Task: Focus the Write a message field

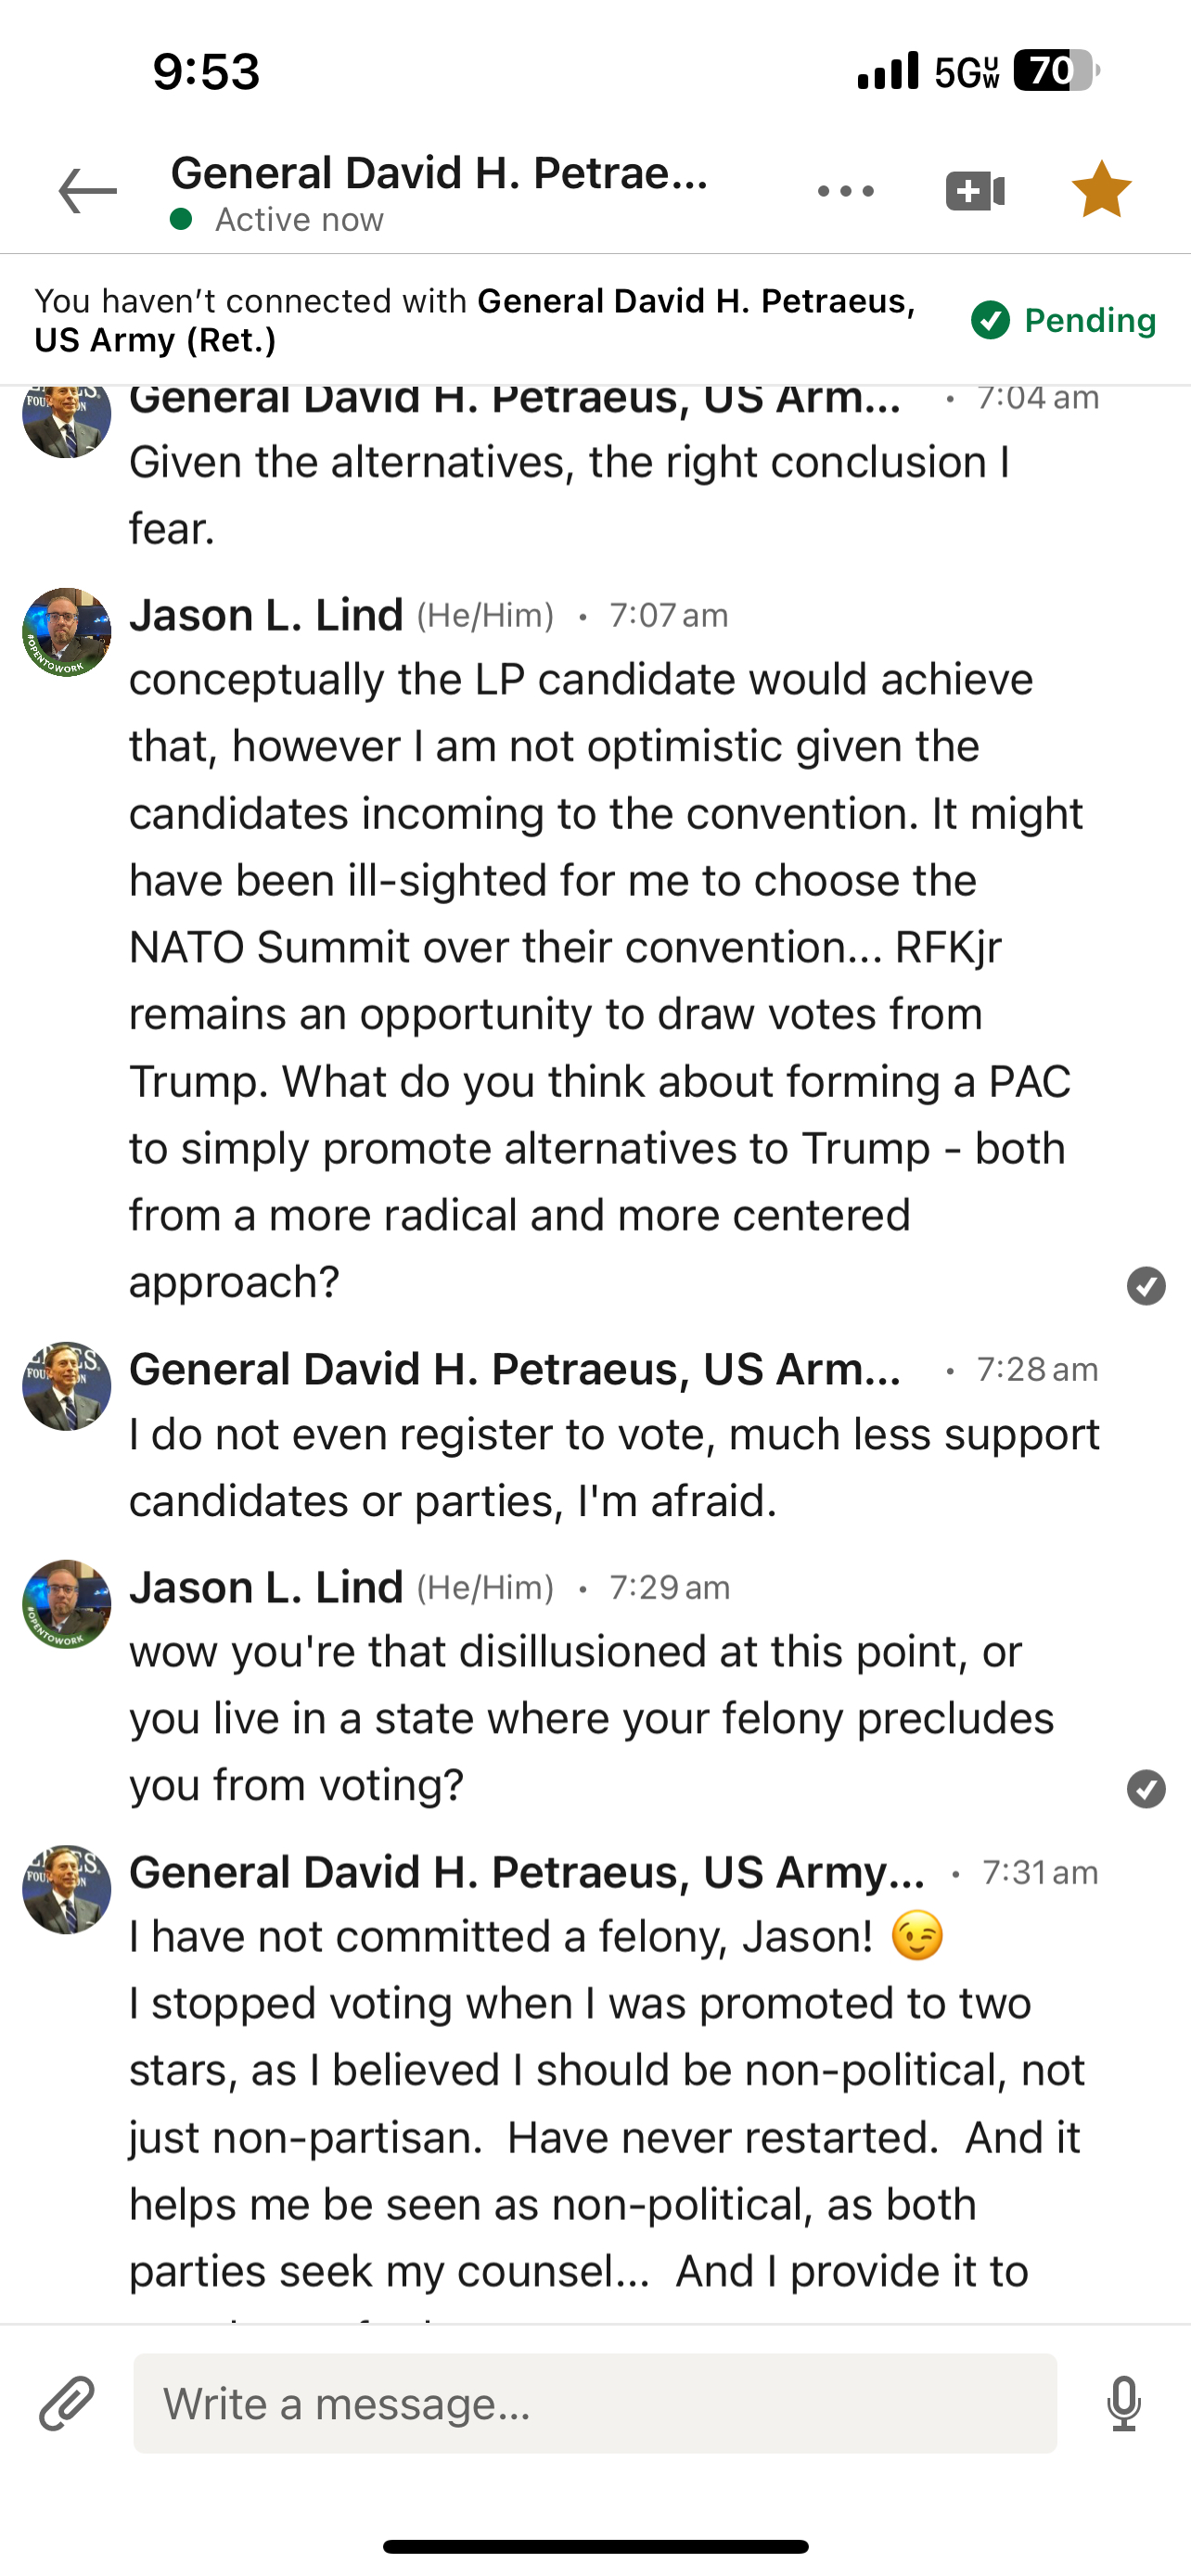Action: point(595,2403)
